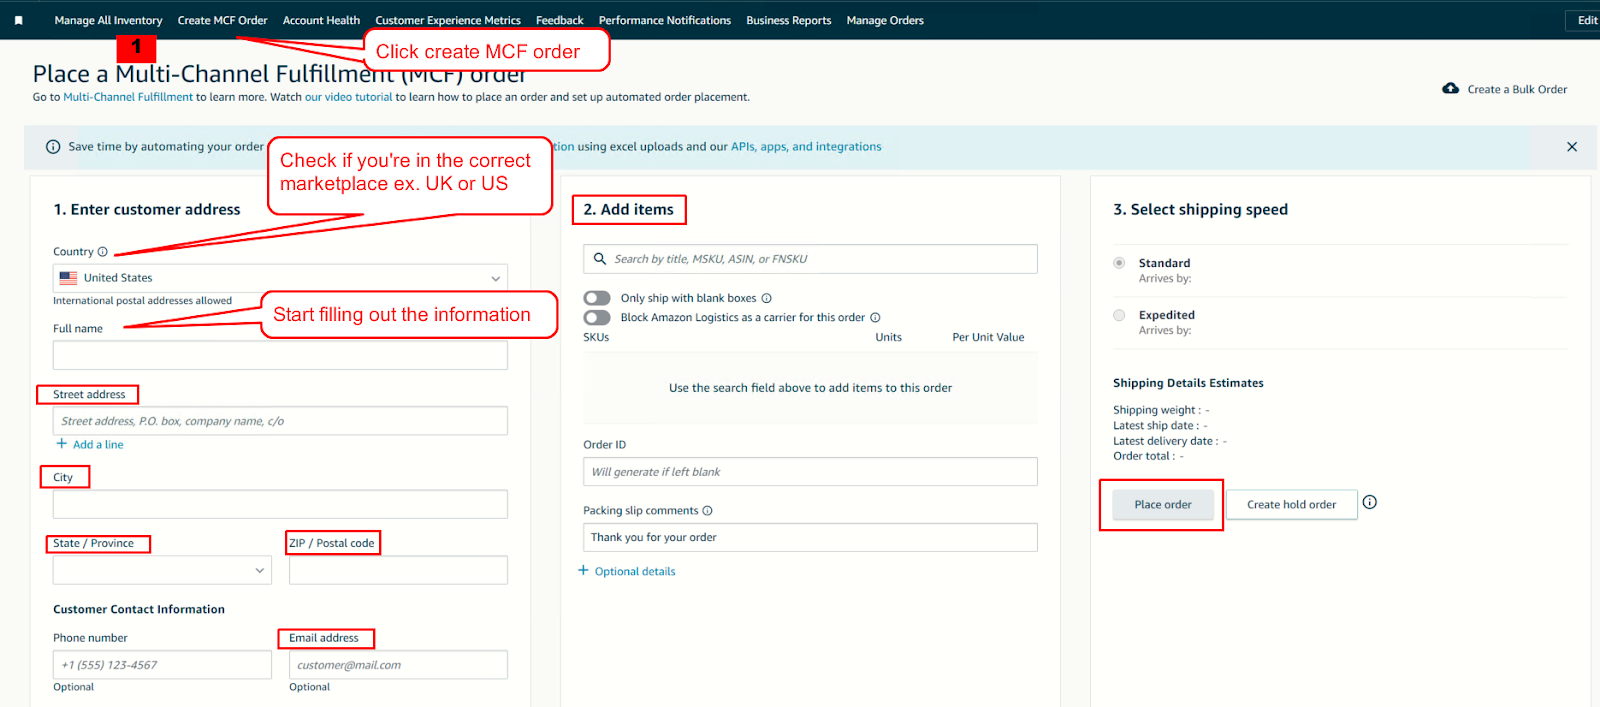Expand Optional details section
The height and width of the screenshot is (707, 1600).
[x=635, y=572]
